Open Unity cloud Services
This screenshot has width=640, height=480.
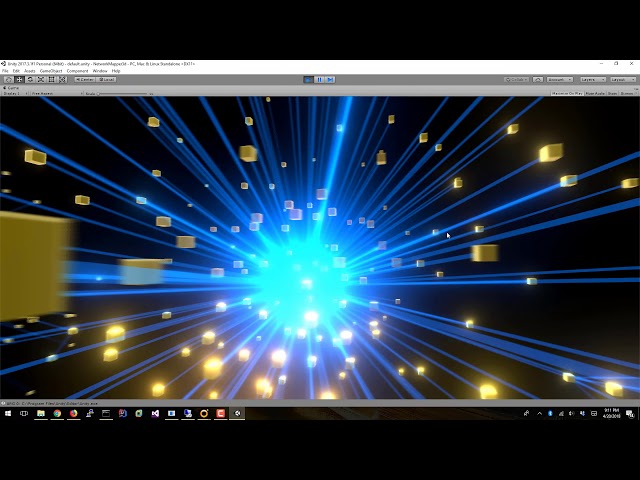click(538, 80)
